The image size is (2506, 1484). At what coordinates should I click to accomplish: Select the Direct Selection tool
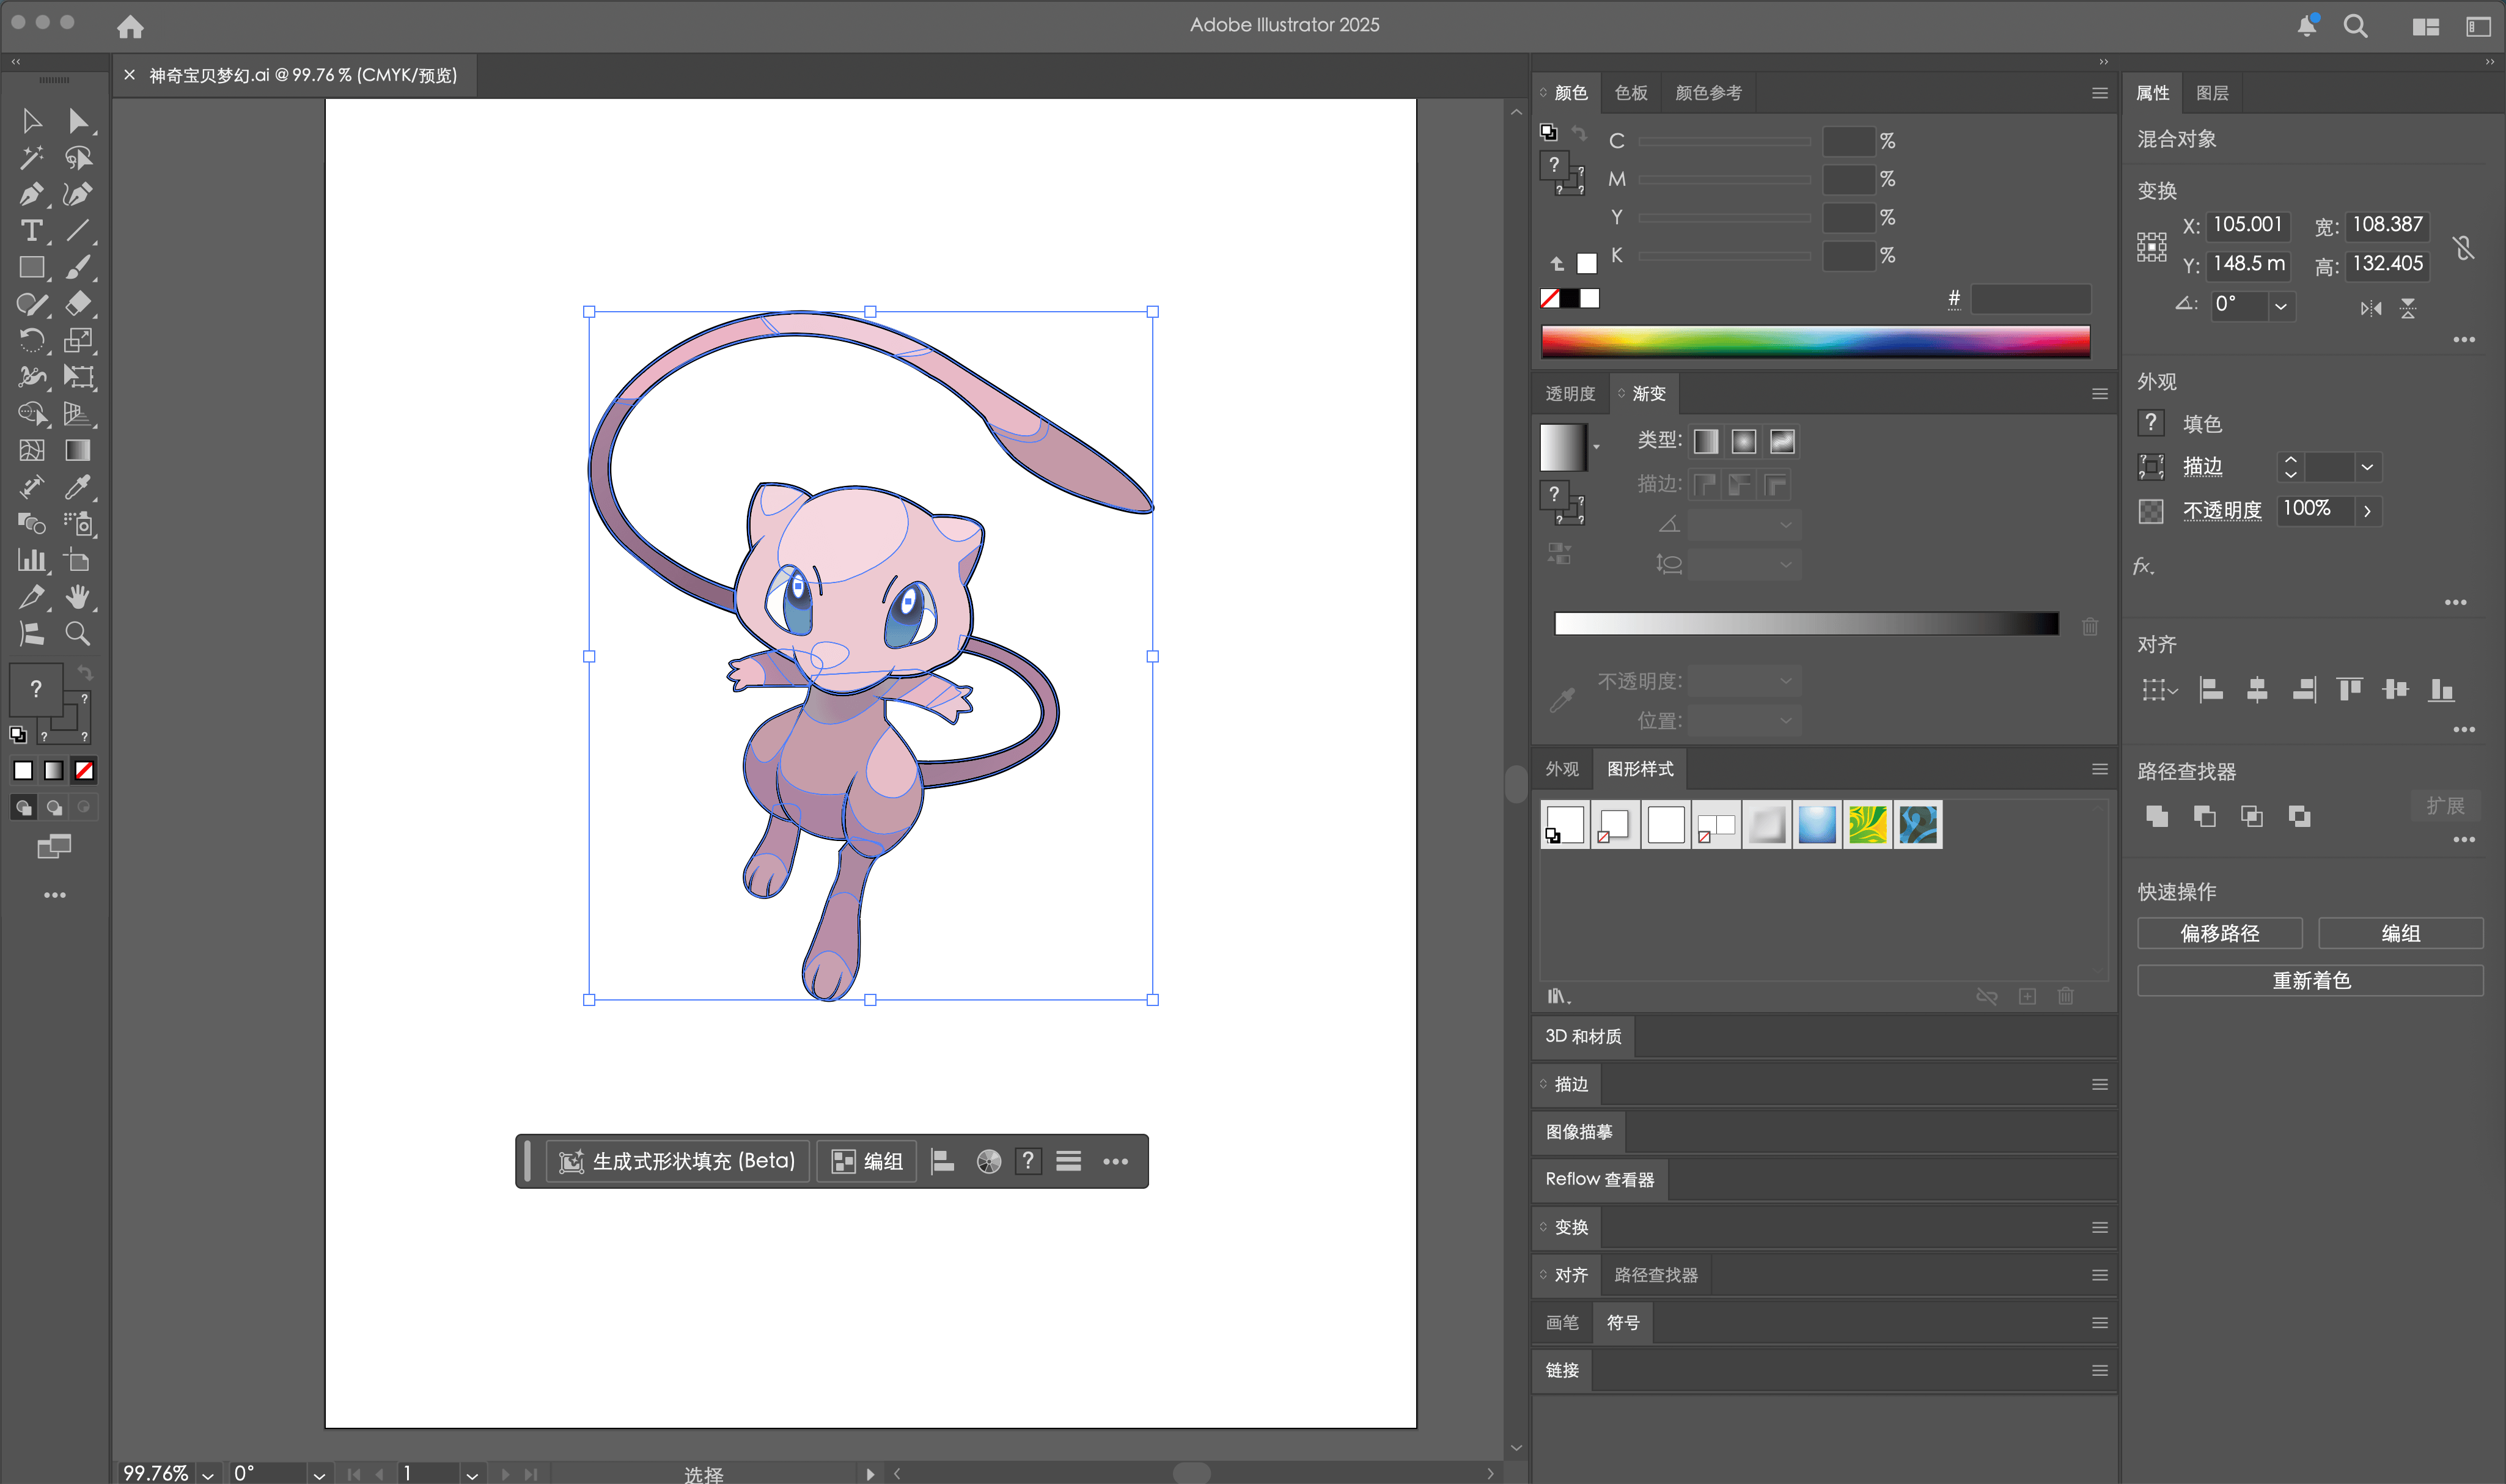pos(78,121)
